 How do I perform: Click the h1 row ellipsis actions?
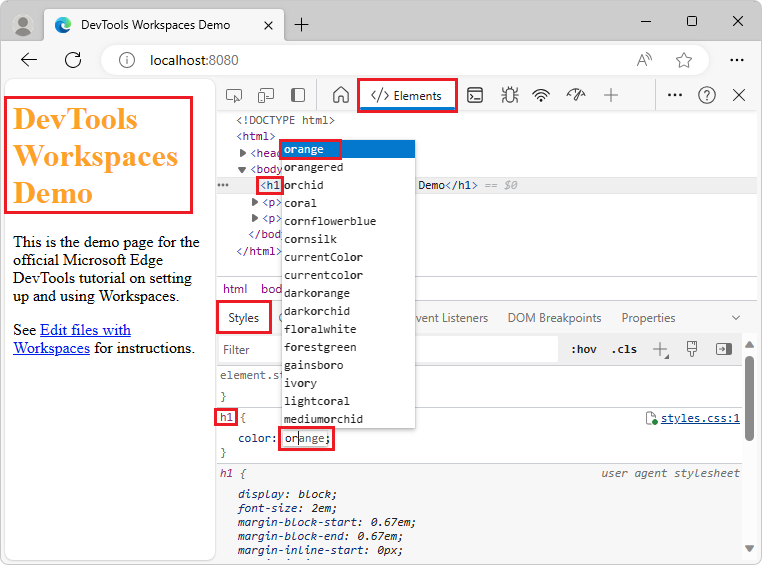[x=223, y=185]
